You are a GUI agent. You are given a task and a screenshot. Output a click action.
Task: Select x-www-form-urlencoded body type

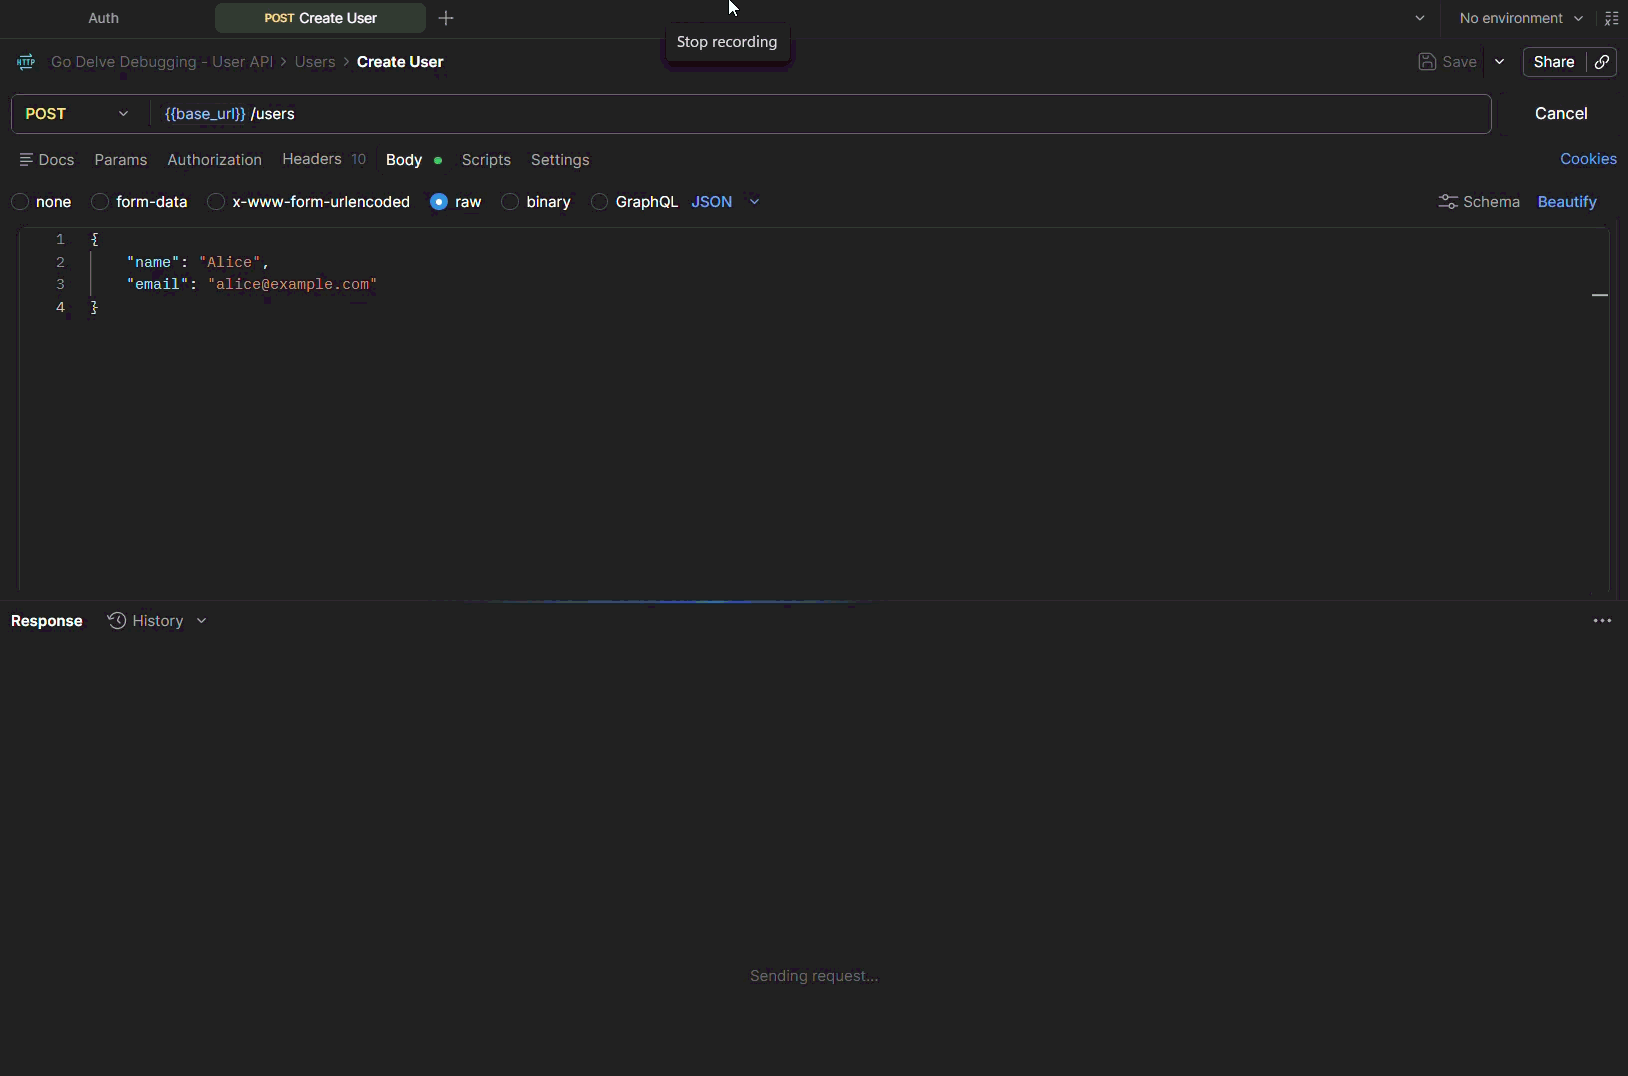pos(216,202)
